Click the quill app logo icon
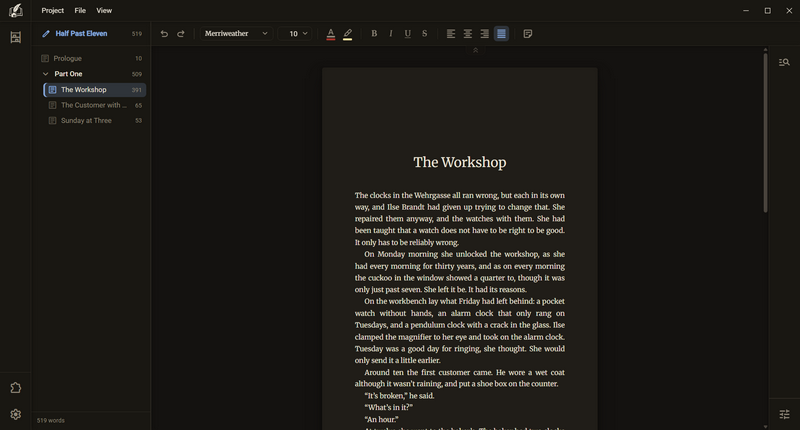Screen dimensions: 800x430 16,10
